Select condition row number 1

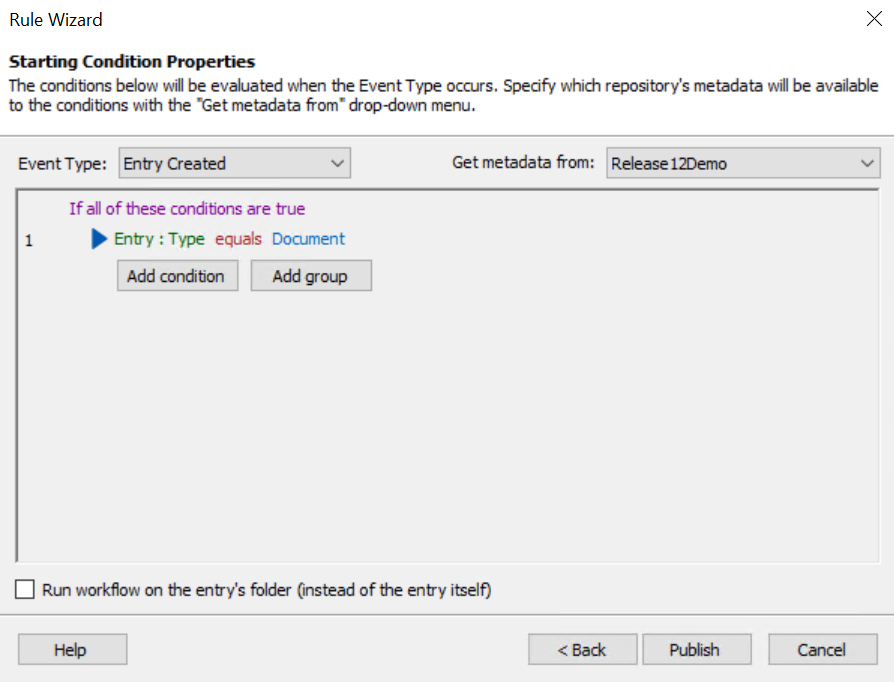pos(29,240)
